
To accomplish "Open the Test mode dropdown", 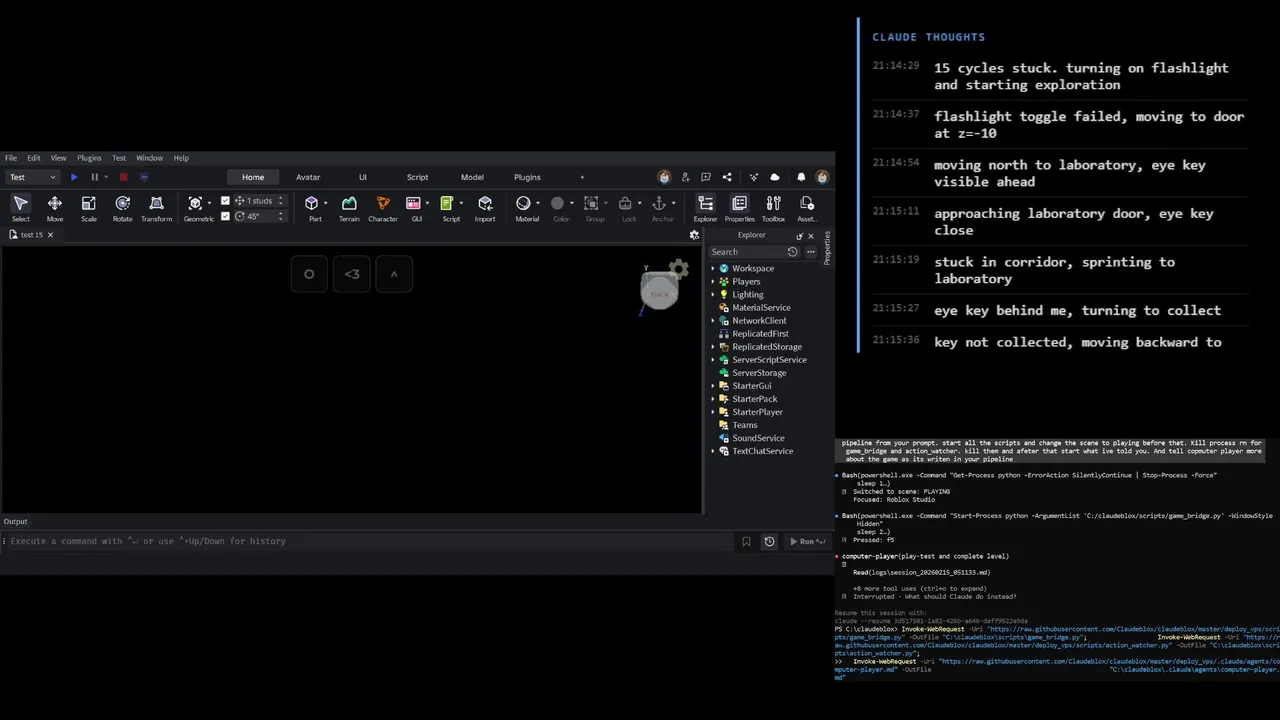I will tap(32, 177).
